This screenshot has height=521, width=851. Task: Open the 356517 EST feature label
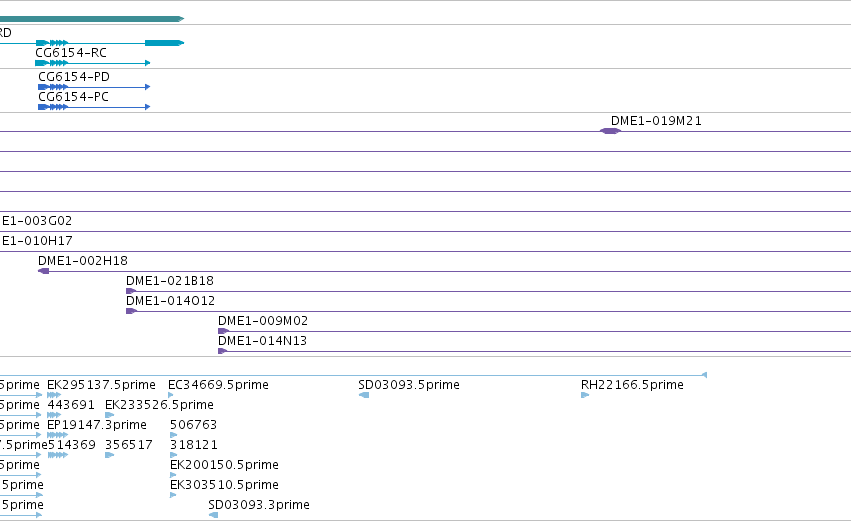129,445
